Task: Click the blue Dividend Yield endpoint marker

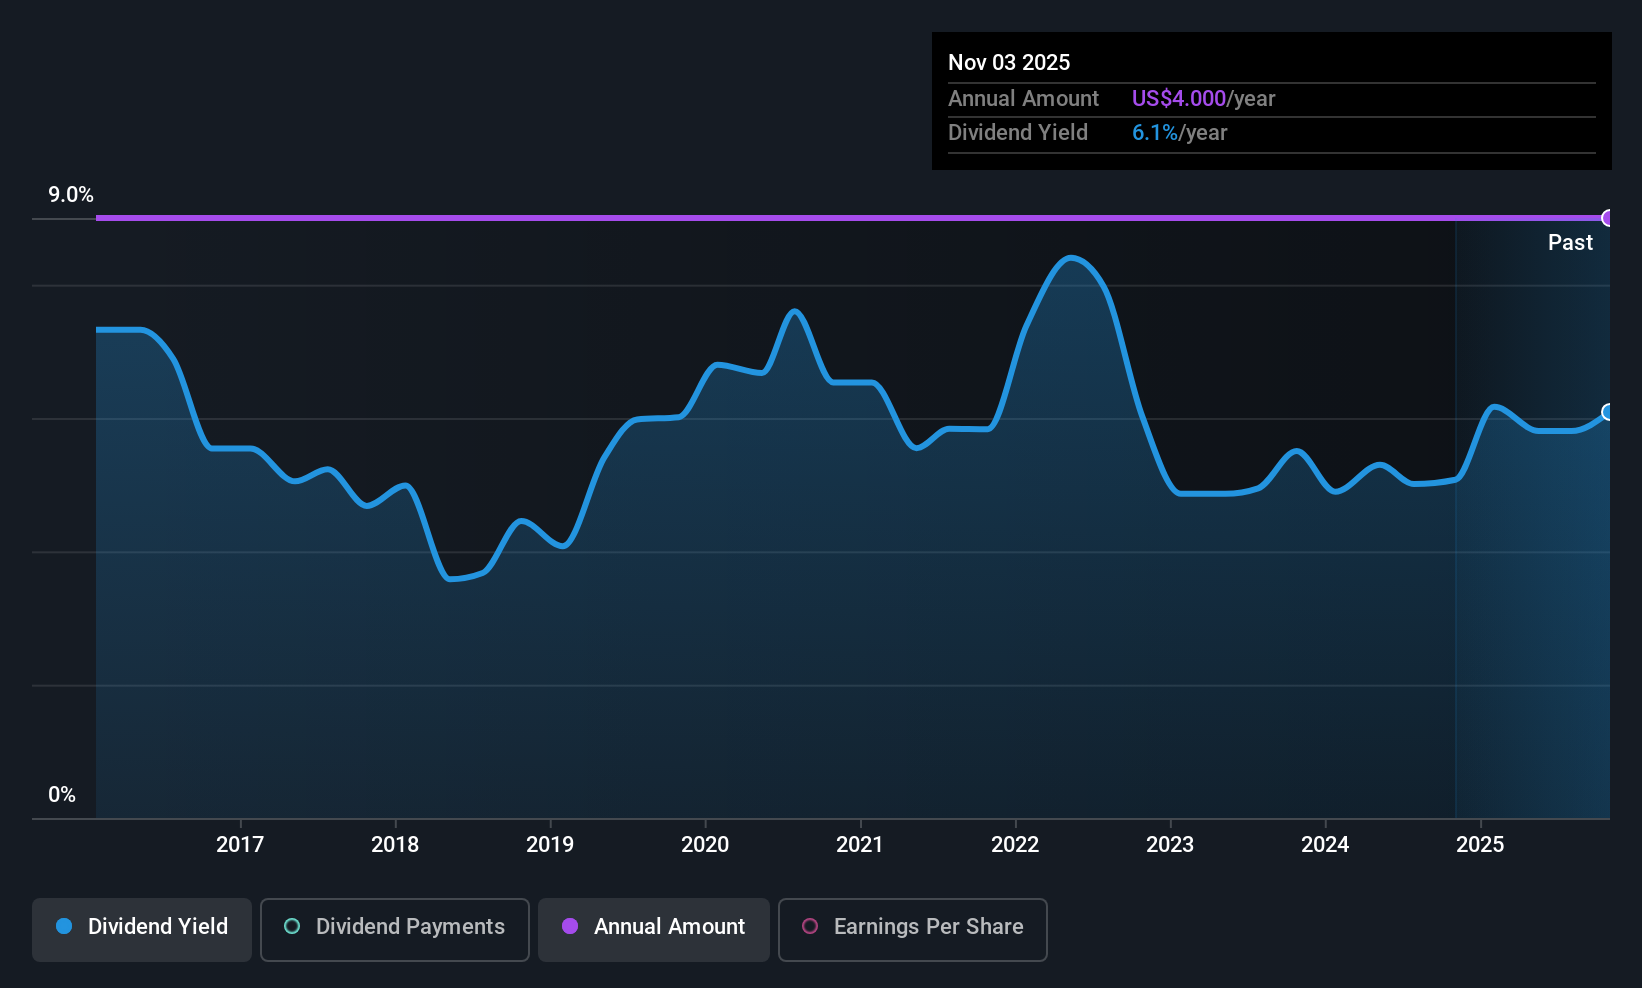Action: point(1608,412)
